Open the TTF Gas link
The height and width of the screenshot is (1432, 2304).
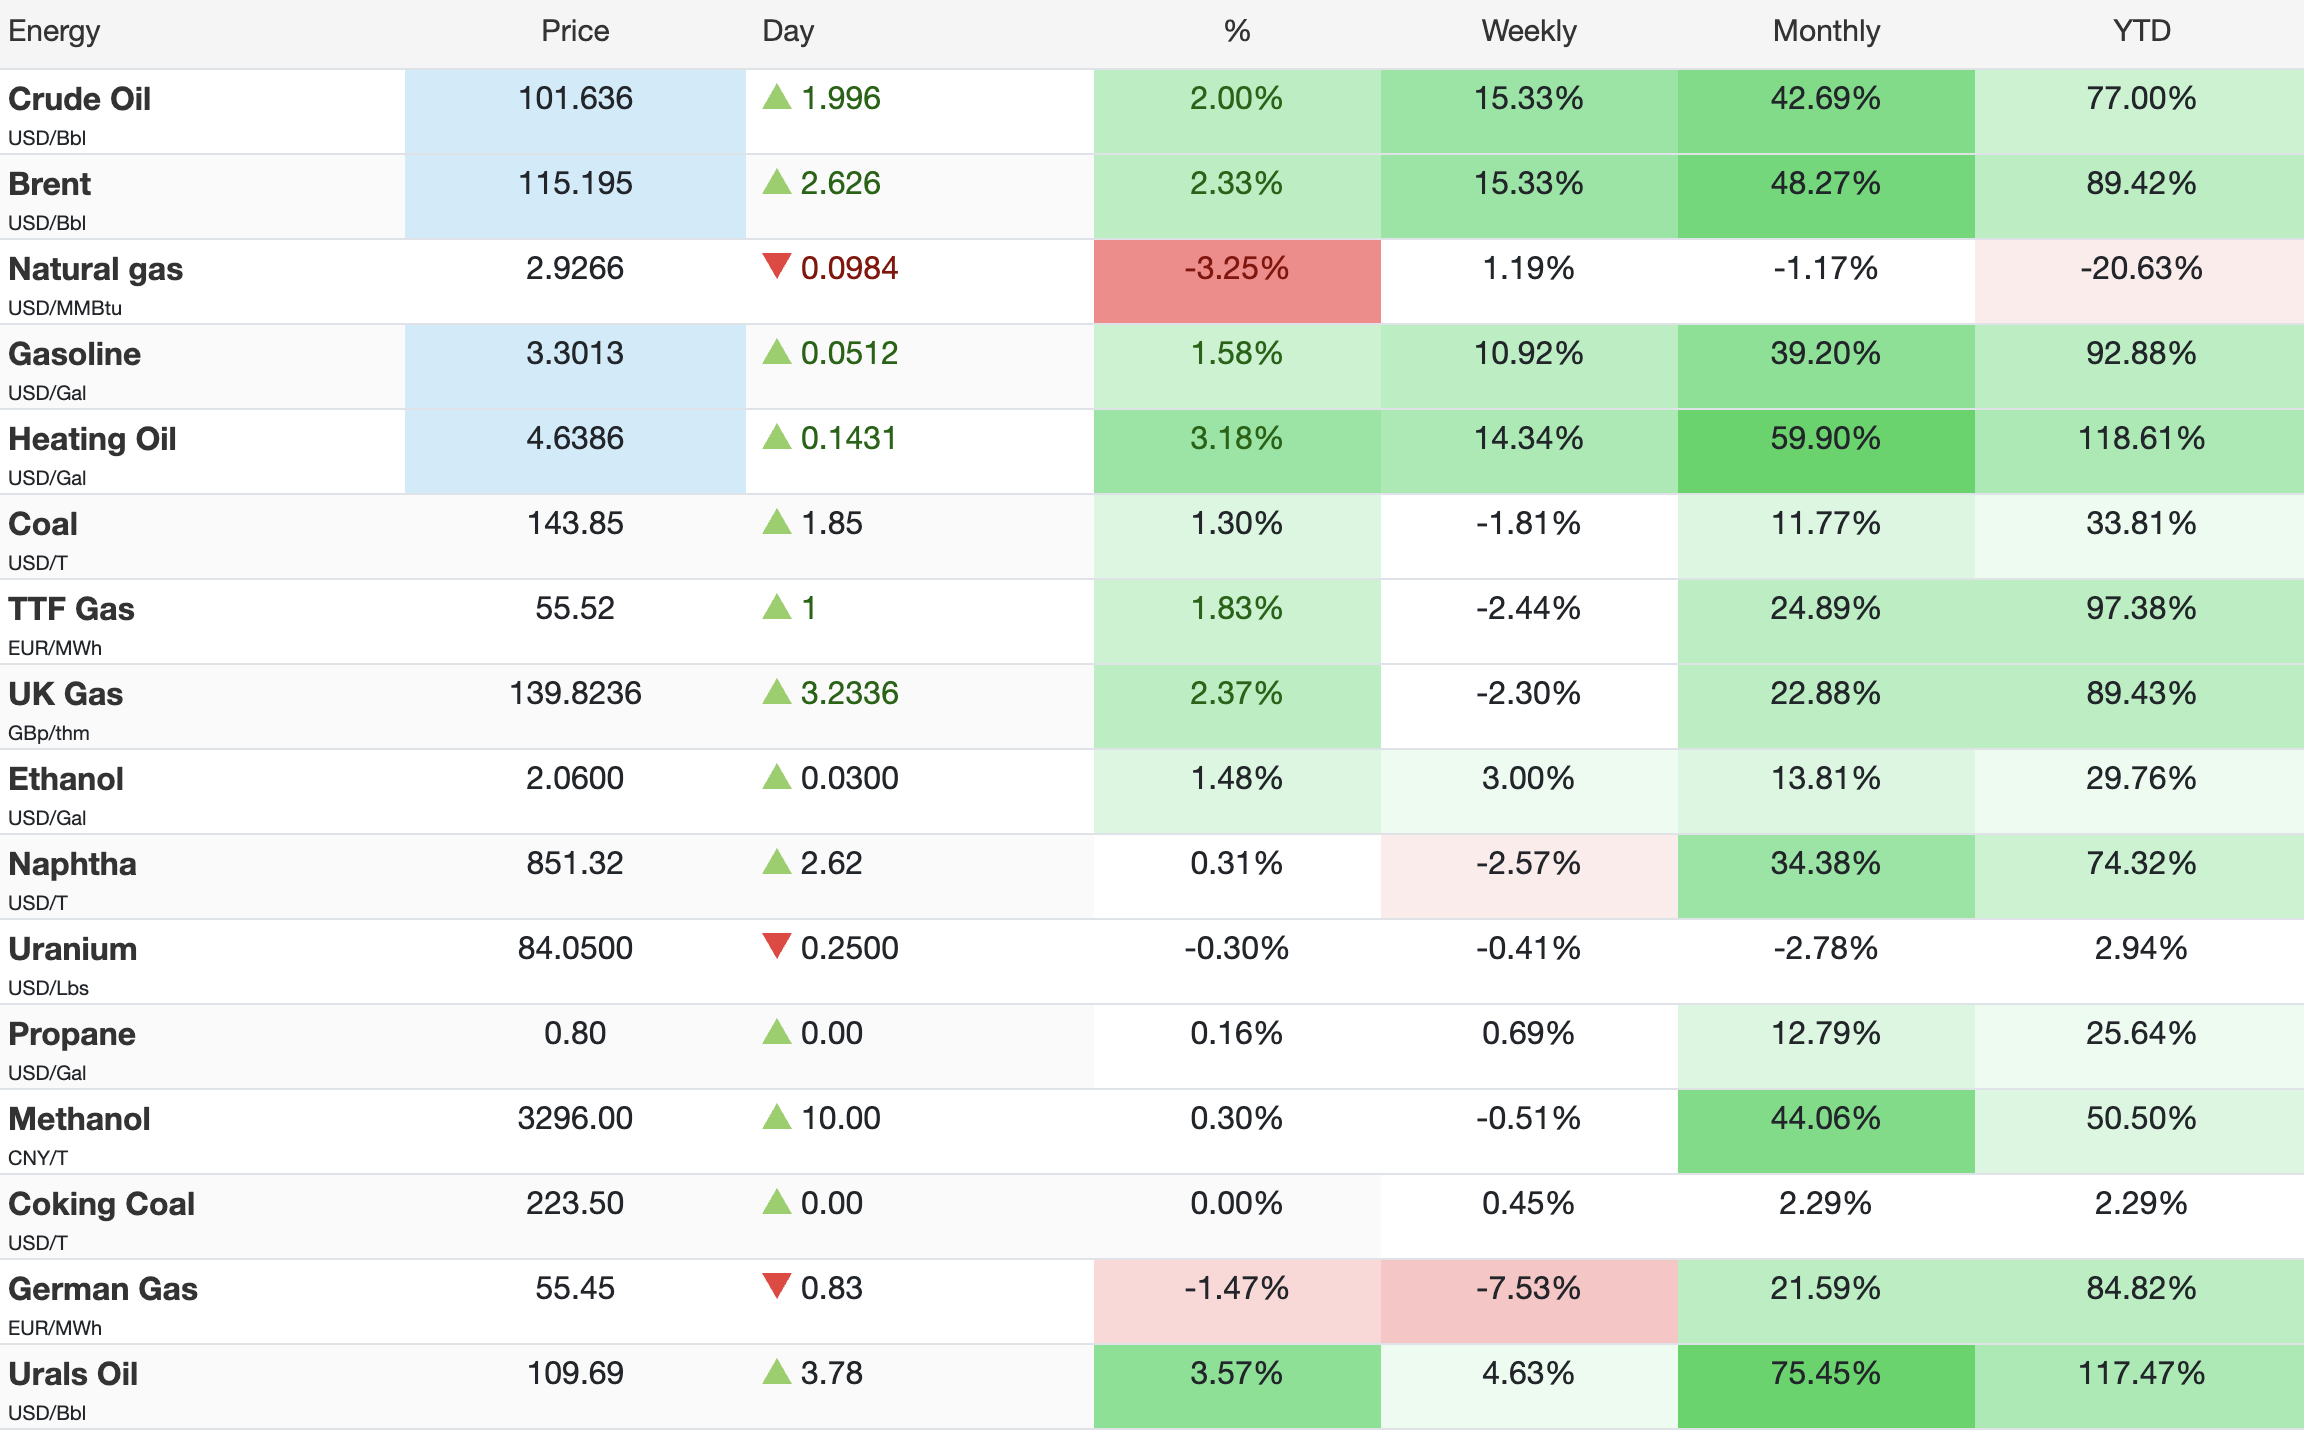point(71,609)
